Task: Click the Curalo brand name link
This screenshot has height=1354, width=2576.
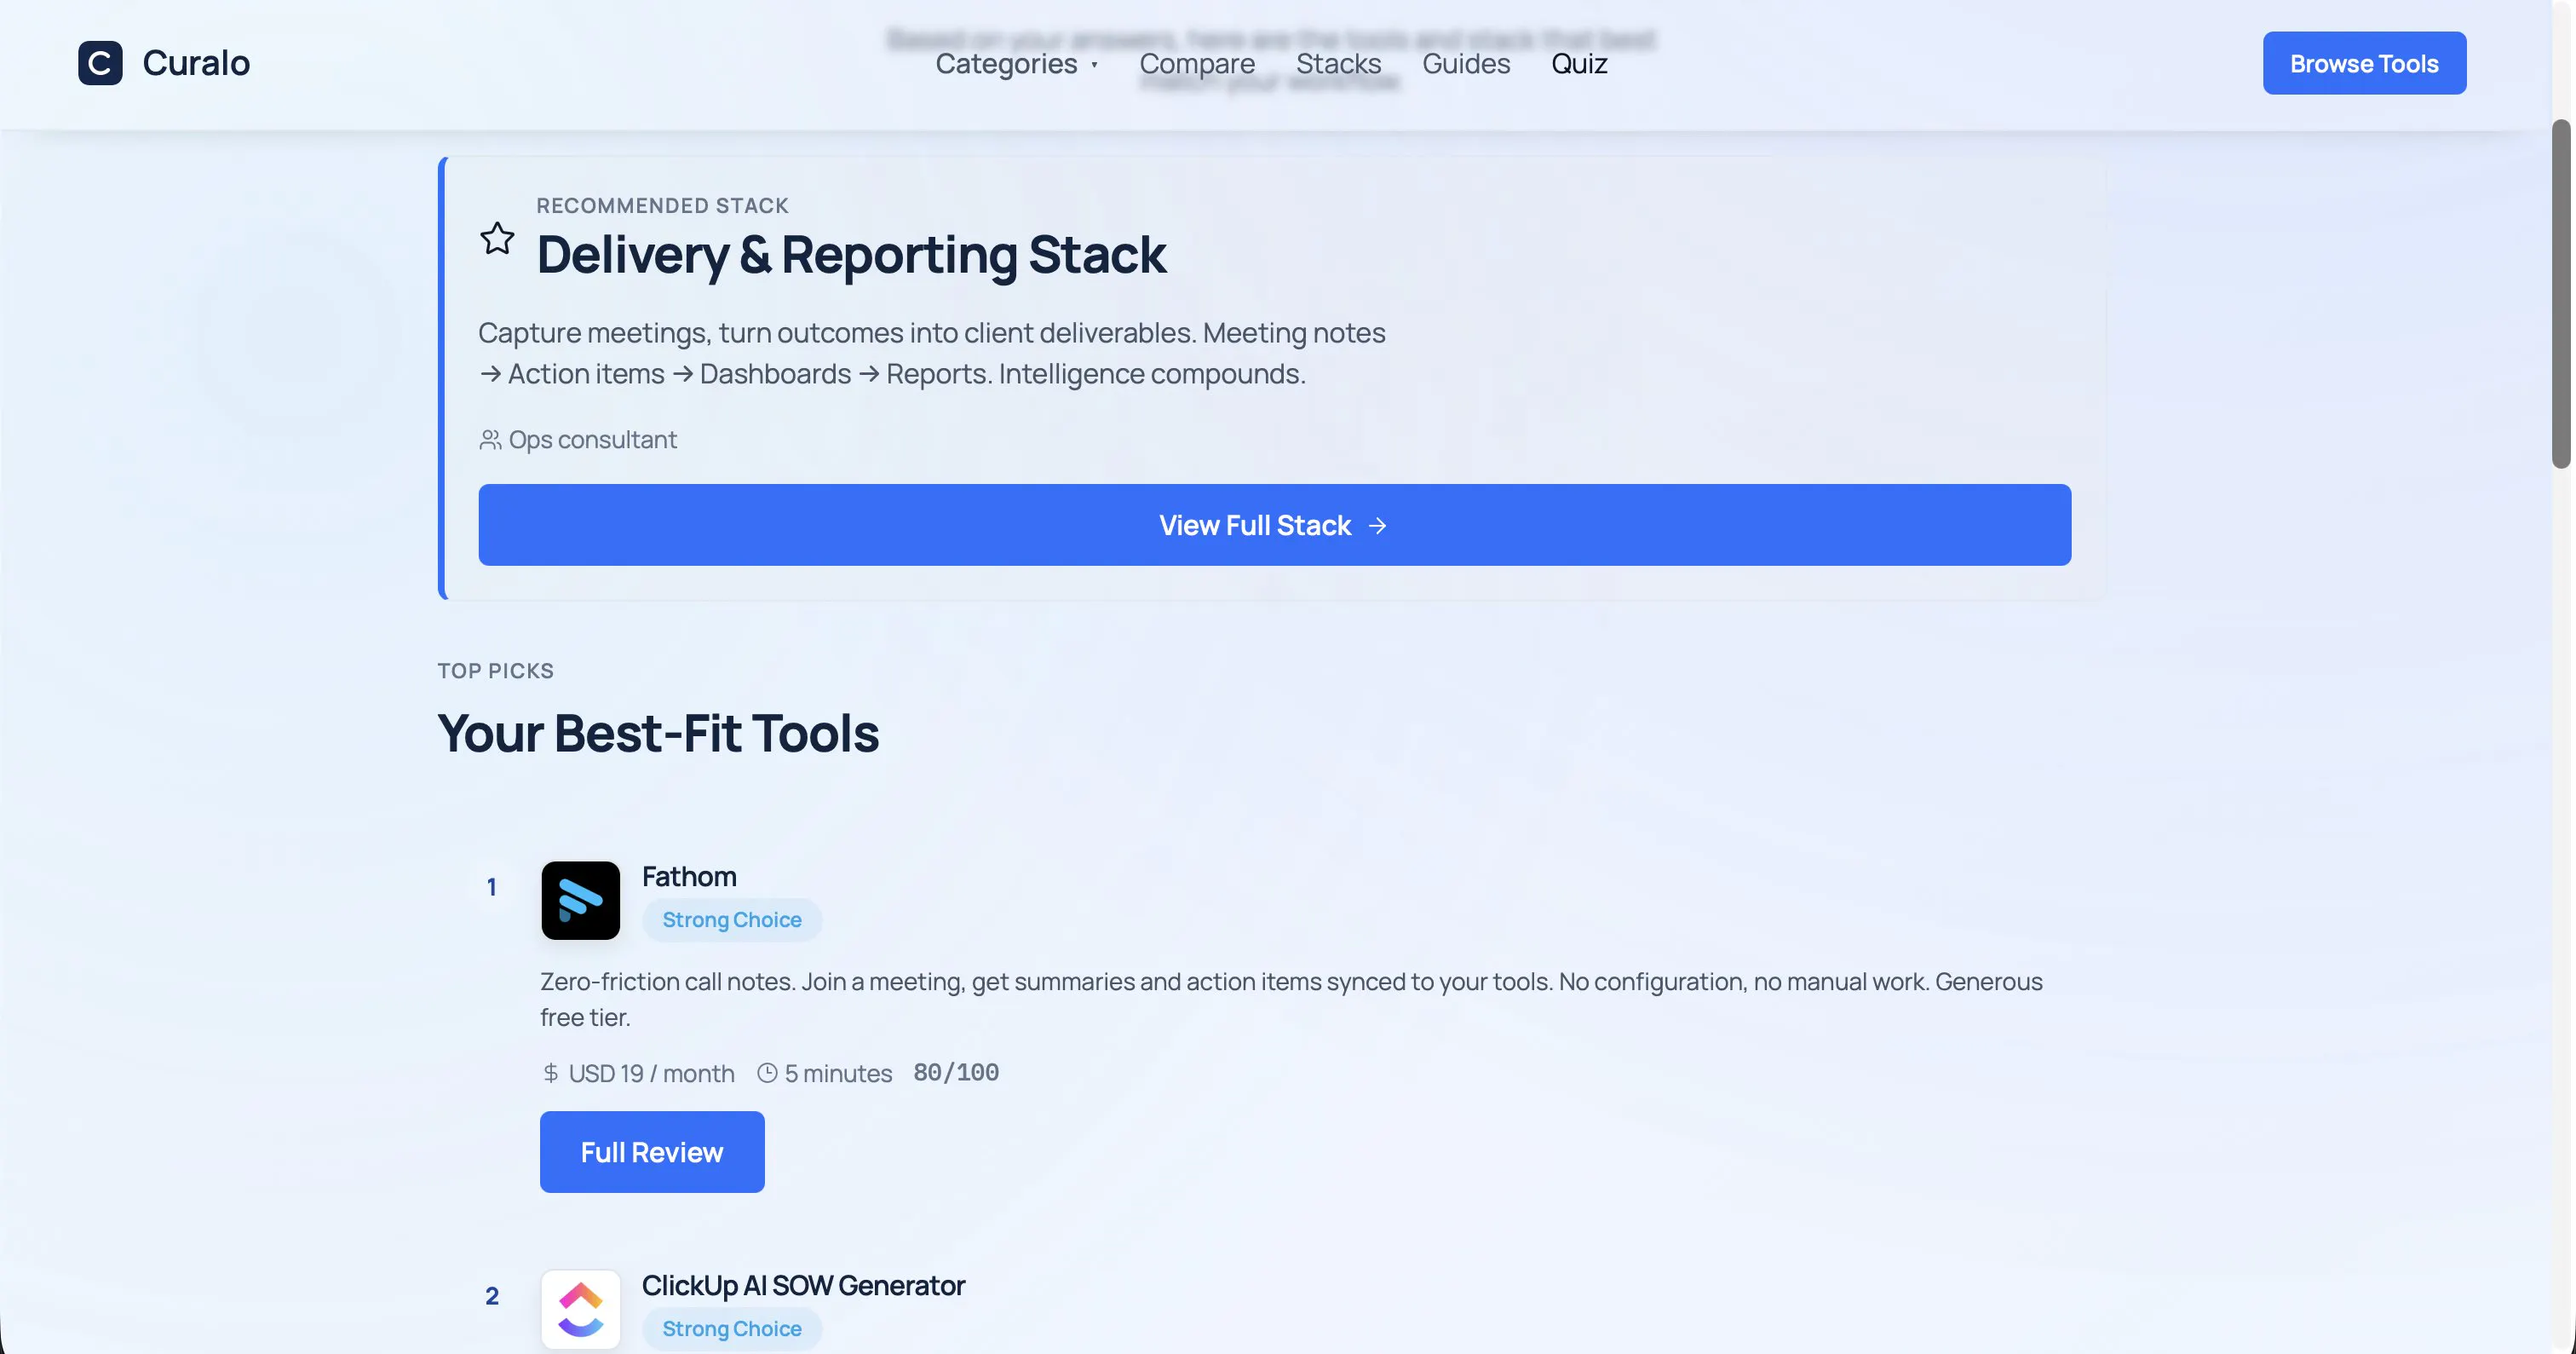Action: pos(196,63)
